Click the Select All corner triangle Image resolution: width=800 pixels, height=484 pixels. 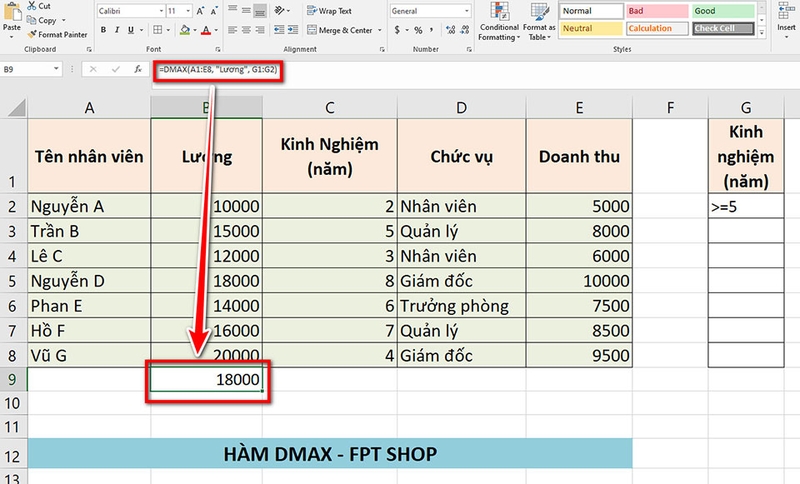[x=15, y=107]
